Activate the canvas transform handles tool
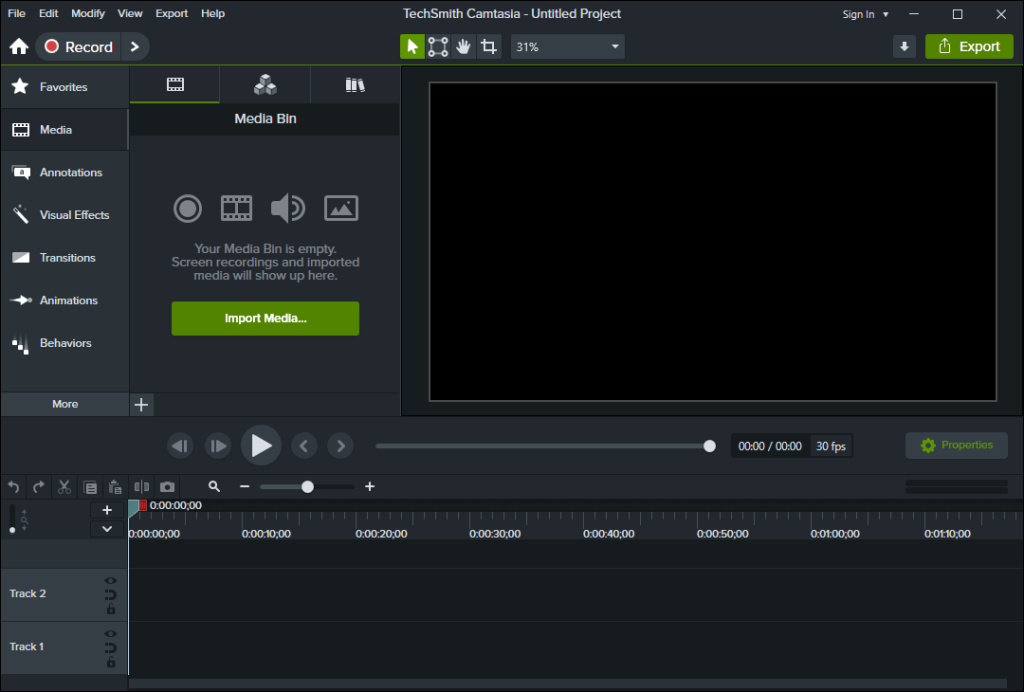The image size is (1024, 692). coord(438,46)
